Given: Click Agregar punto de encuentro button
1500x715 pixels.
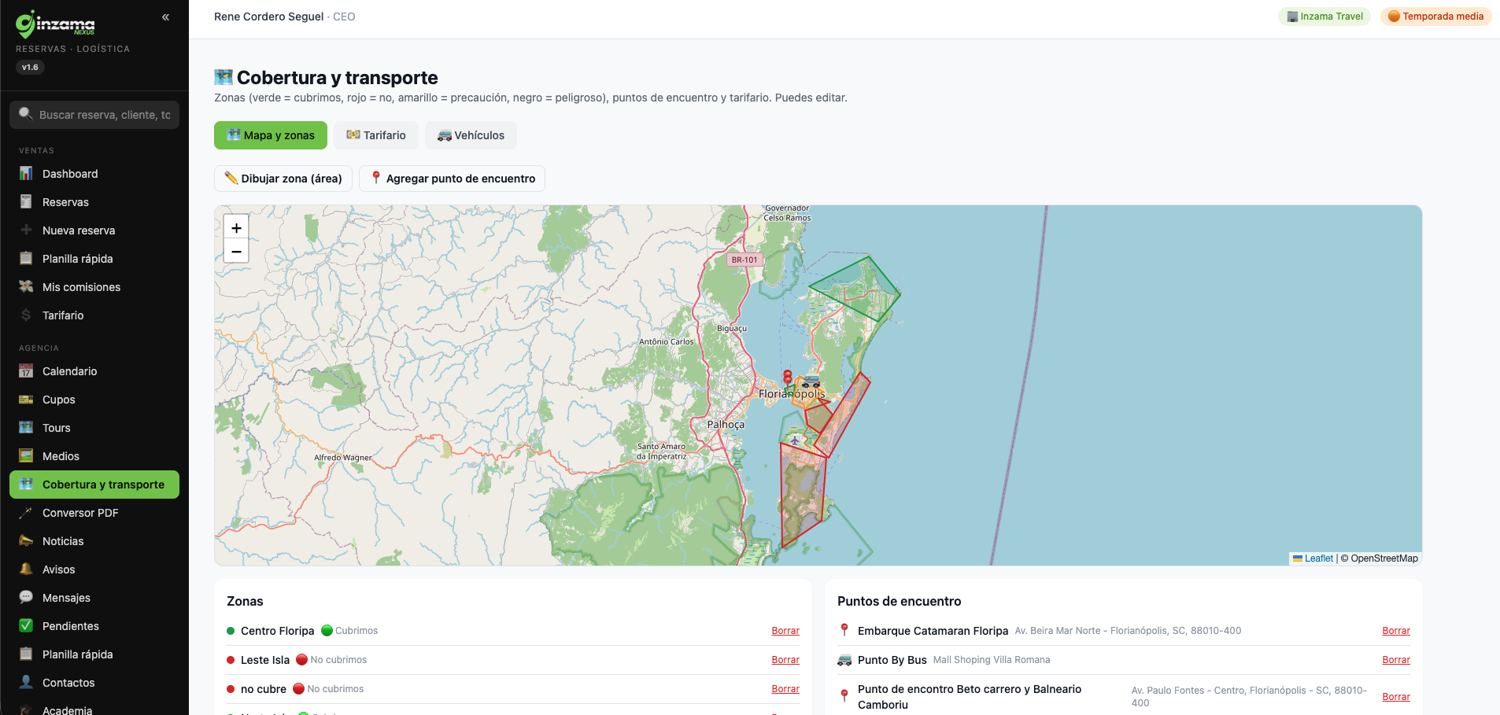Looking at the screenshot, I should 452,178.
